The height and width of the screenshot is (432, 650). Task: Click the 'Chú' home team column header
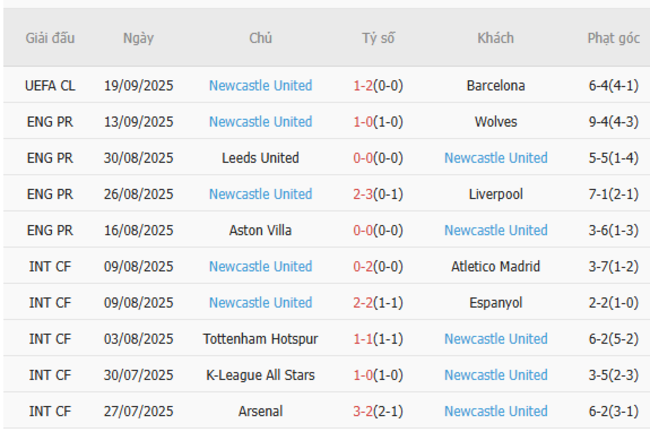tap(260, 38)
